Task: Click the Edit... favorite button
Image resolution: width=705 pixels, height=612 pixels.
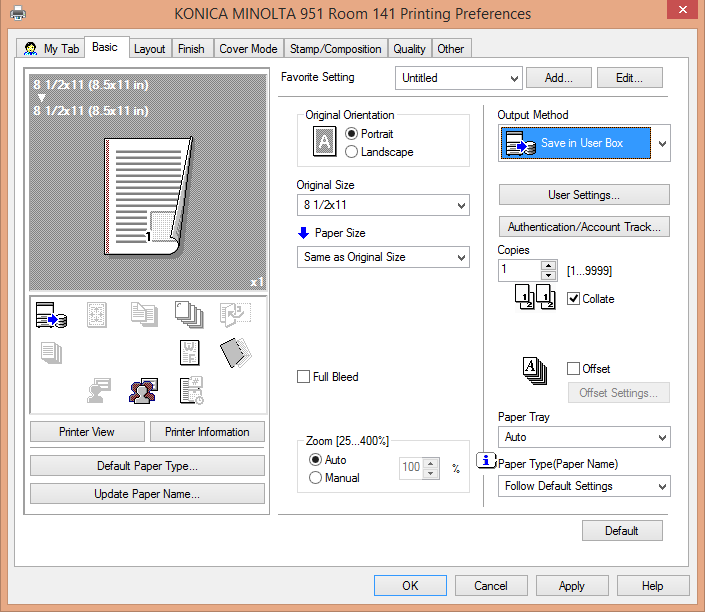Action: 629,78
